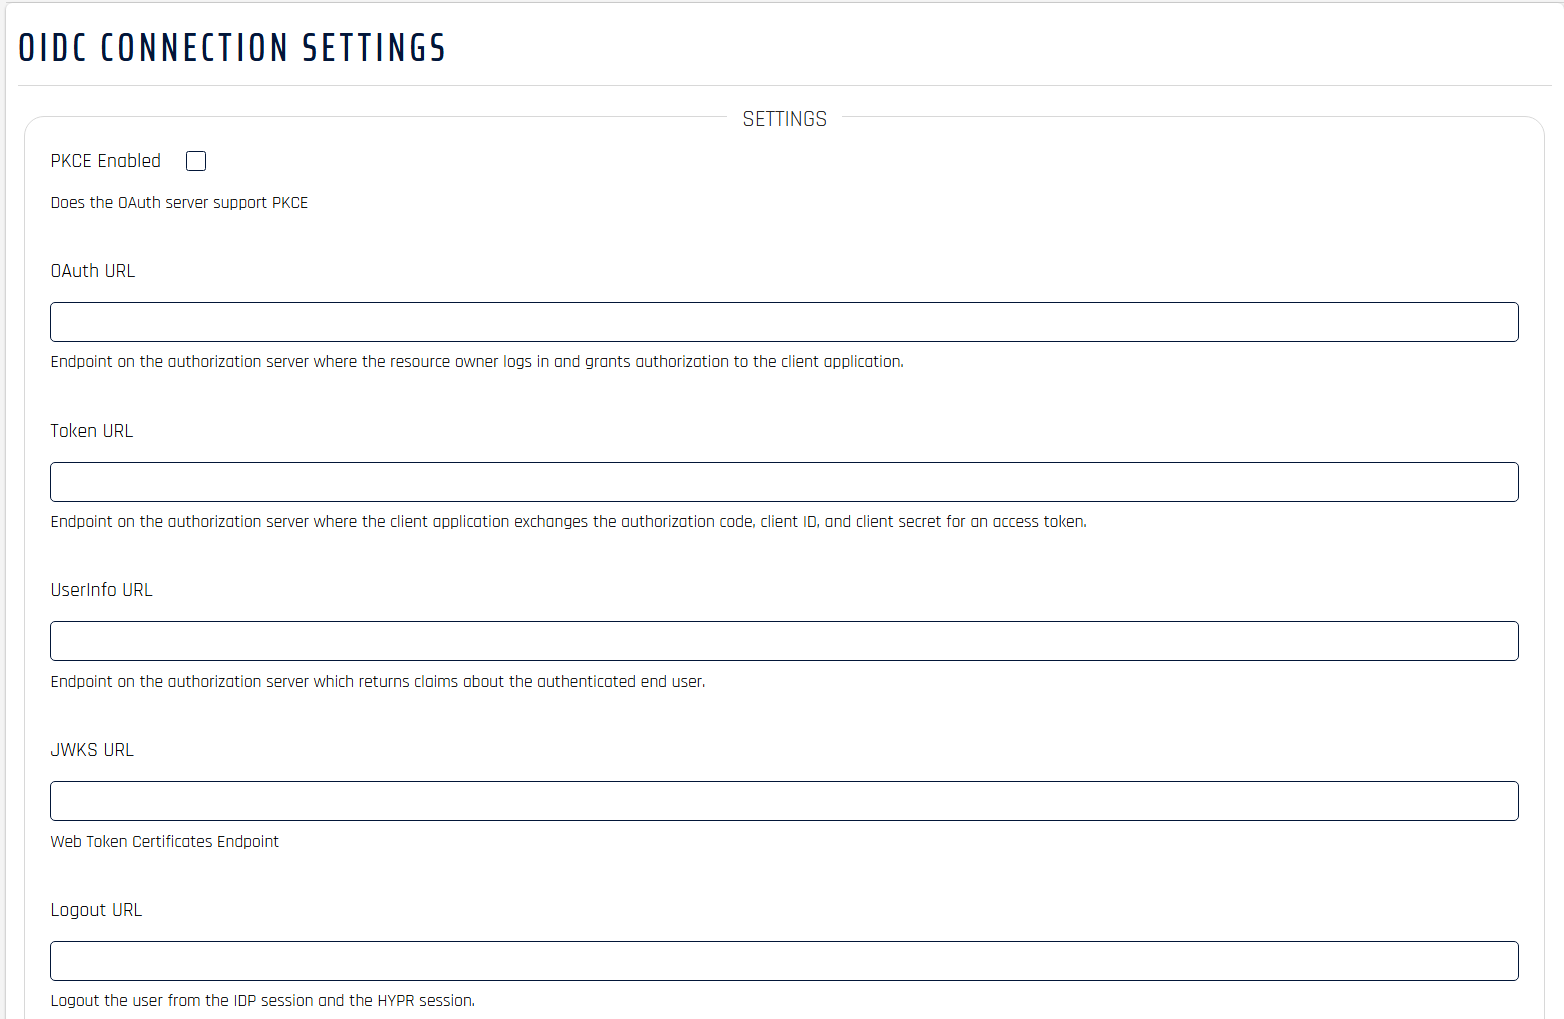
Task: Click inside the Token URL field
Action: click(784, 482)
